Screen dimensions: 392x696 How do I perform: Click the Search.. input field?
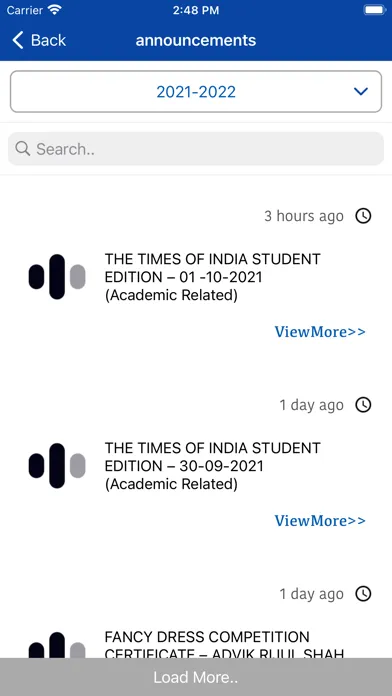(196, 149)
